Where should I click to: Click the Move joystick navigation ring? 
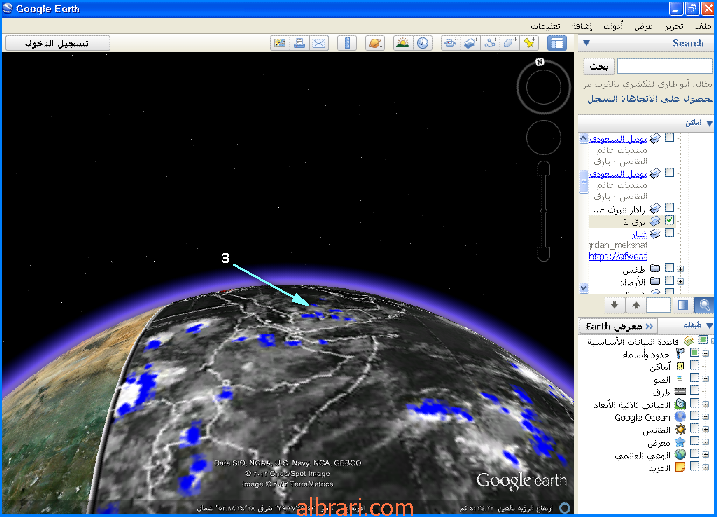543,137
